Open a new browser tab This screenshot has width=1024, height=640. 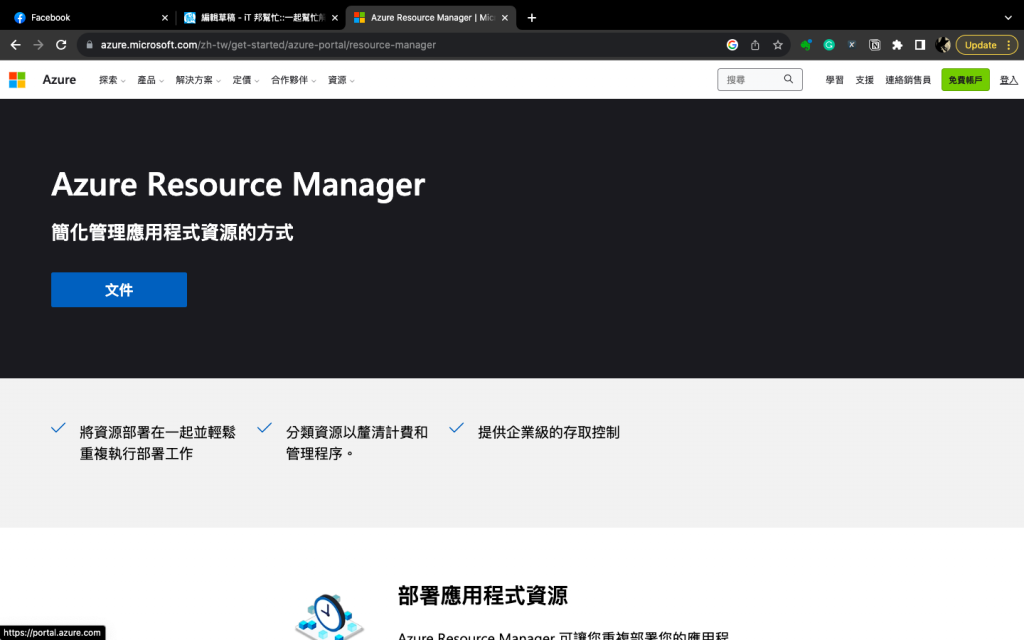tap(532, 18)
